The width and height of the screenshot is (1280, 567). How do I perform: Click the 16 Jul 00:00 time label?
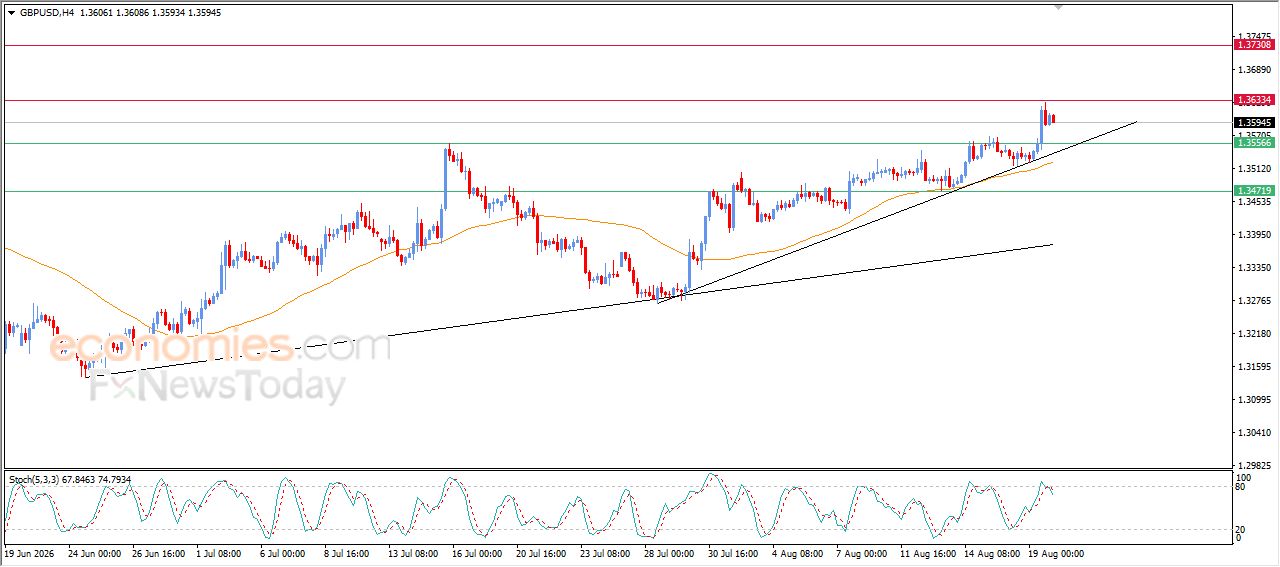click(478, 553)
